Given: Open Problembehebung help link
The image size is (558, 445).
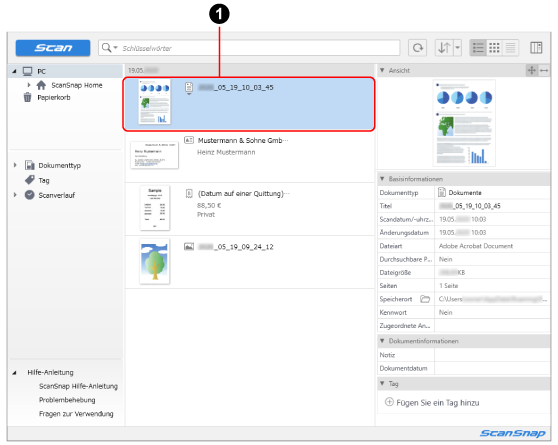Looking at the screenshot, I should pos(67,400).
